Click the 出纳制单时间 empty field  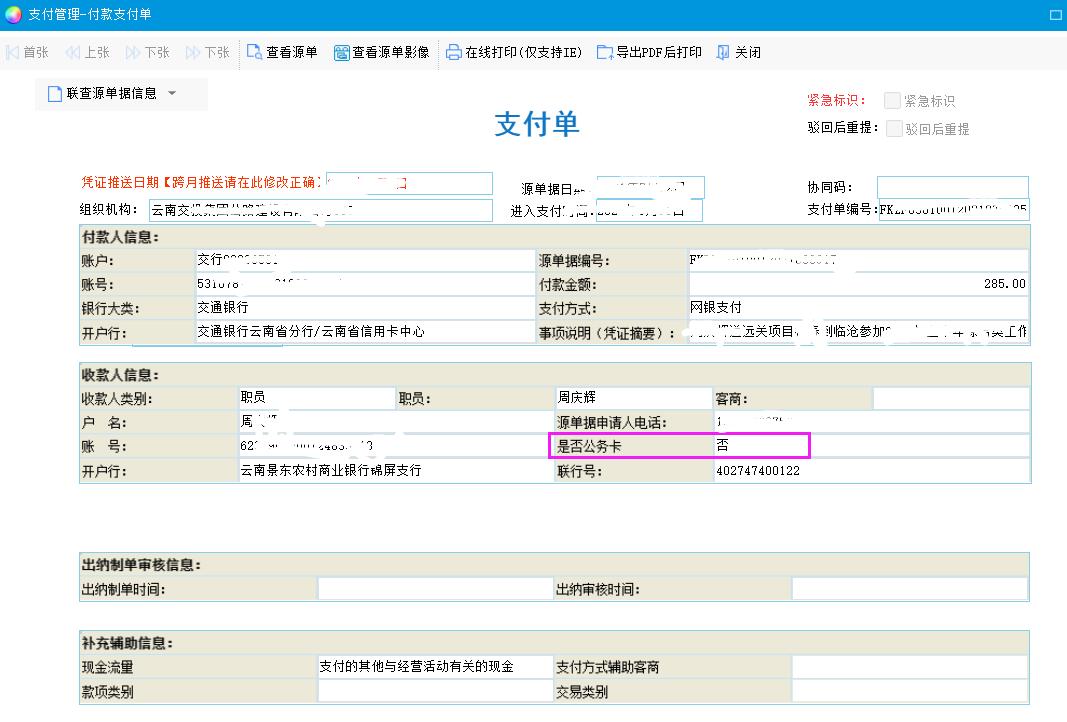434,589
